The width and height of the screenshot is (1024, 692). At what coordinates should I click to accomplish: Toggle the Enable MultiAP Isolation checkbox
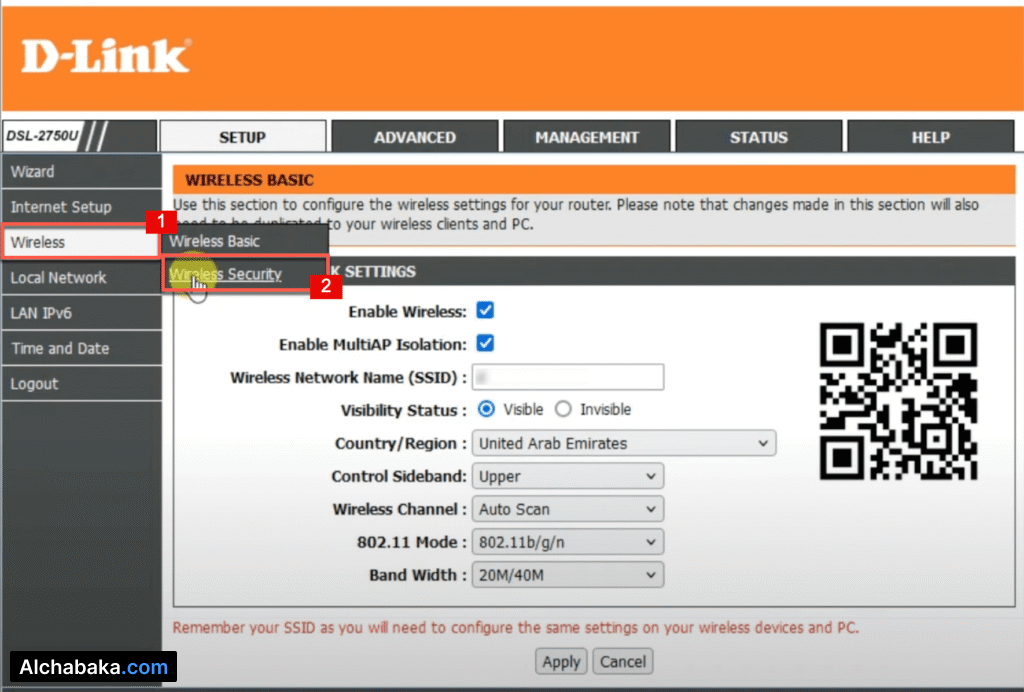point(485,344)
